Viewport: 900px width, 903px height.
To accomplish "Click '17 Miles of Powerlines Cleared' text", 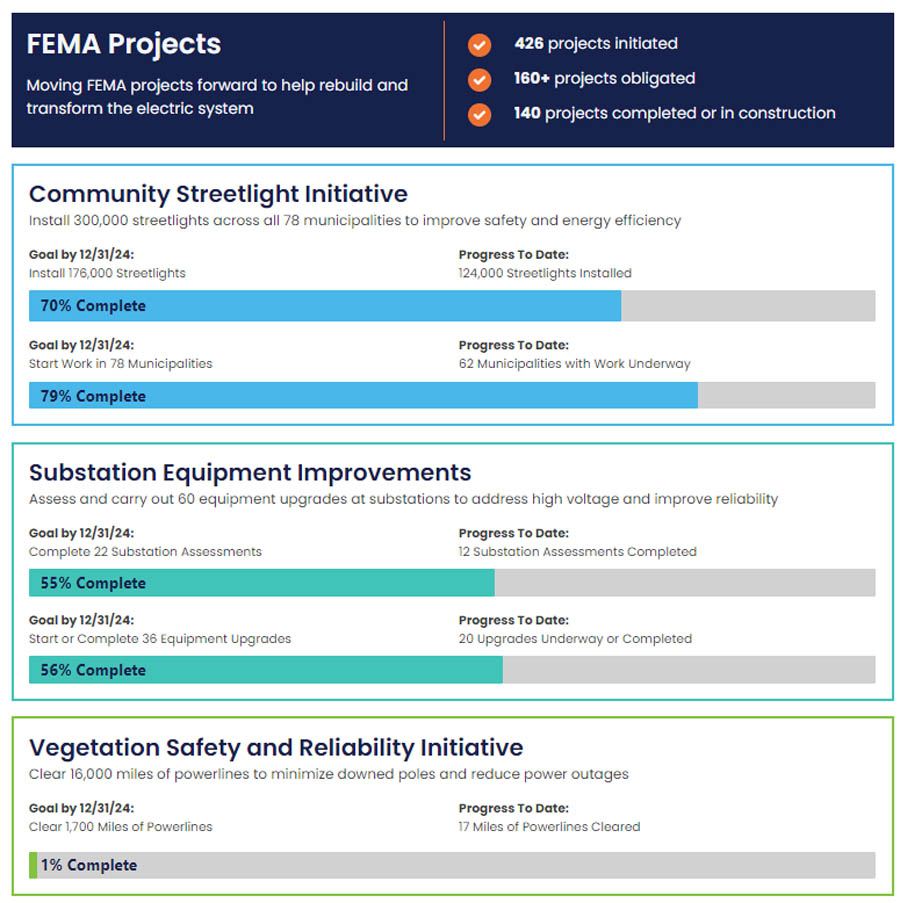I will pos(549,827).
